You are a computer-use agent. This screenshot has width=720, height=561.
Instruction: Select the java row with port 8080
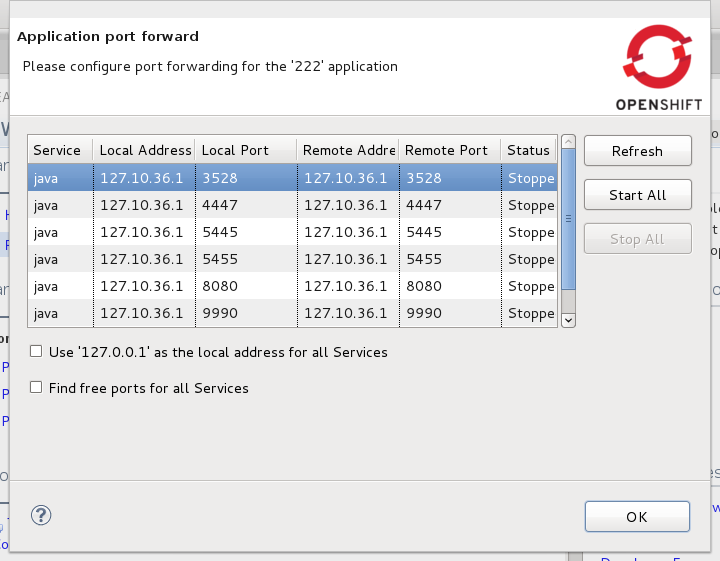[x=290, y=286]
